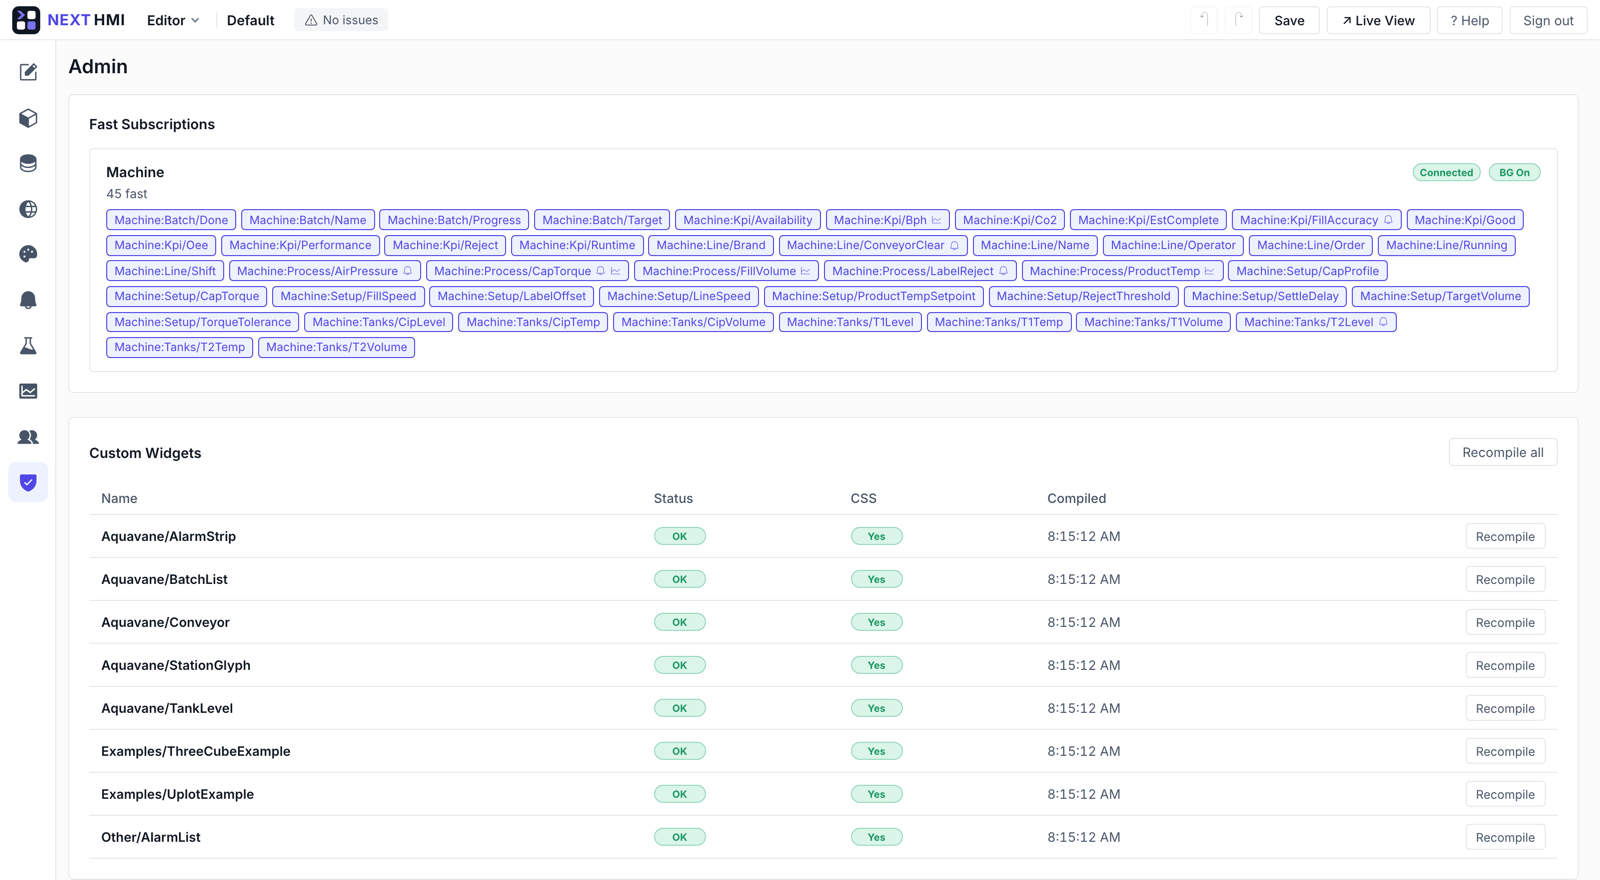Screen dimensions: 1600x880
Task: Click the redo arrow icon
Action: (1239, 20)
